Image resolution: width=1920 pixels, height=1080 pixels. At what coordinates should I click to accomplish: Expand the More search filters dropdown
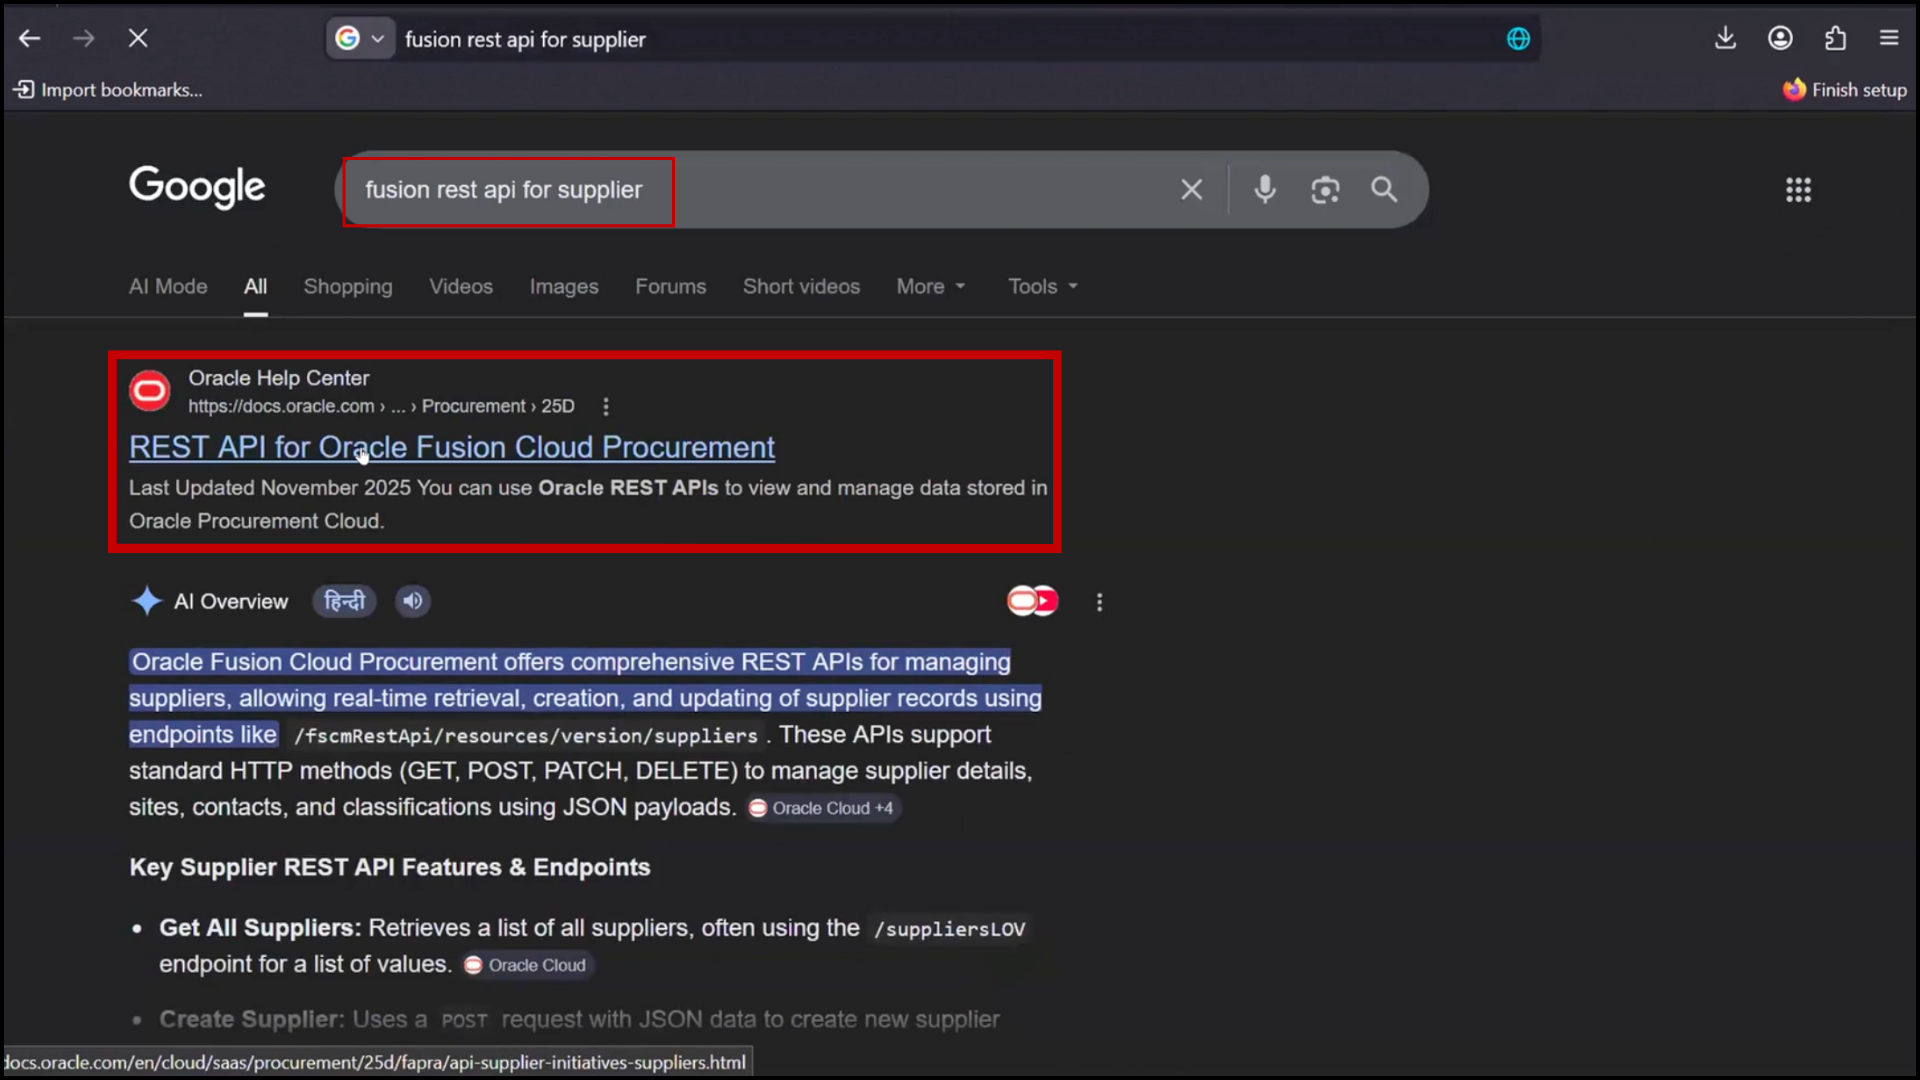[931, 286]
